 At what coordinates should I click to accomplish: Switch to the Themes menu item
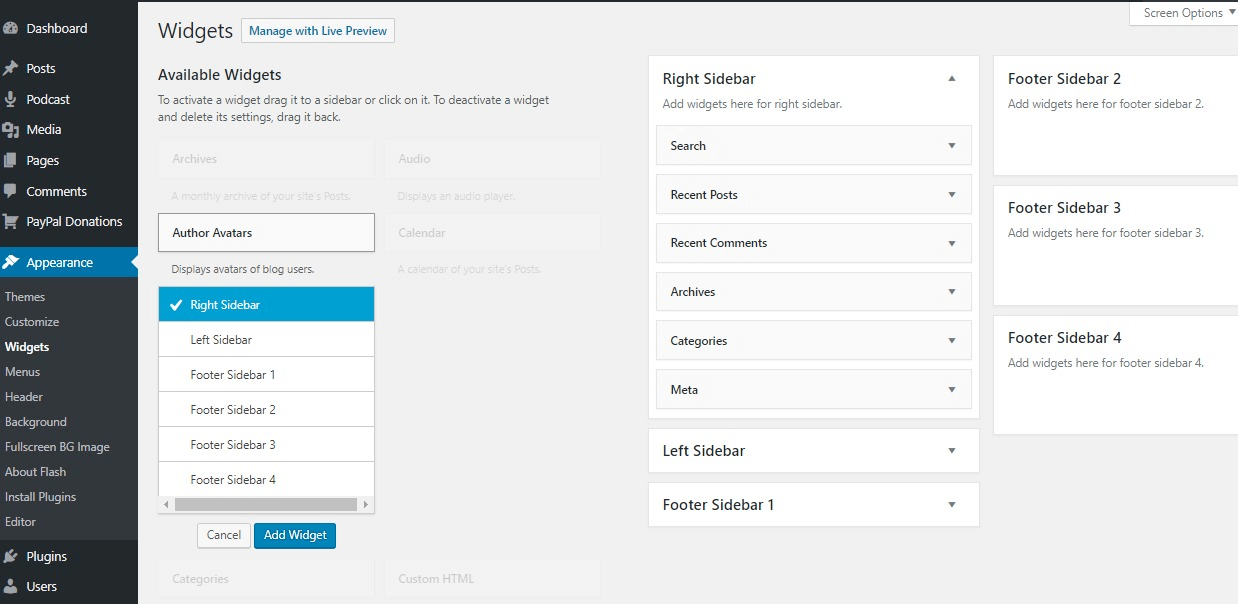[x=24, y=296]
